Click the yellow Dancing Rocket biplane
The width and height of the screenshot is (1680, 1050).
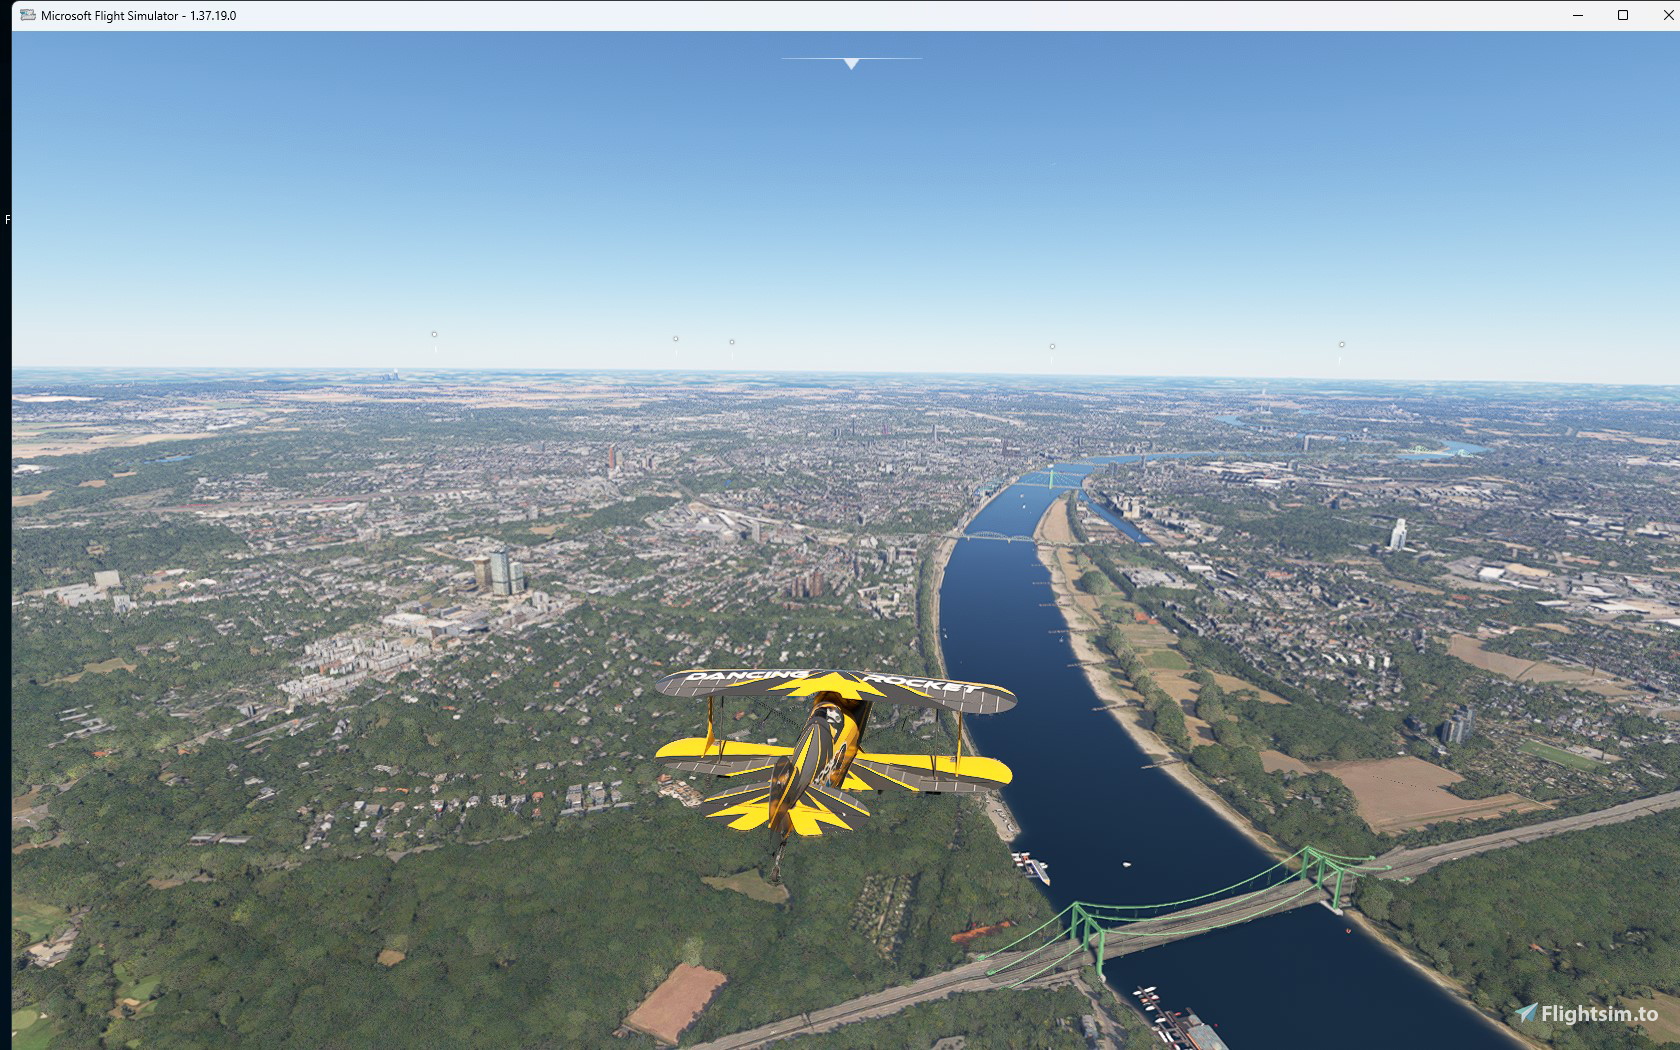[x=835, y=748]
